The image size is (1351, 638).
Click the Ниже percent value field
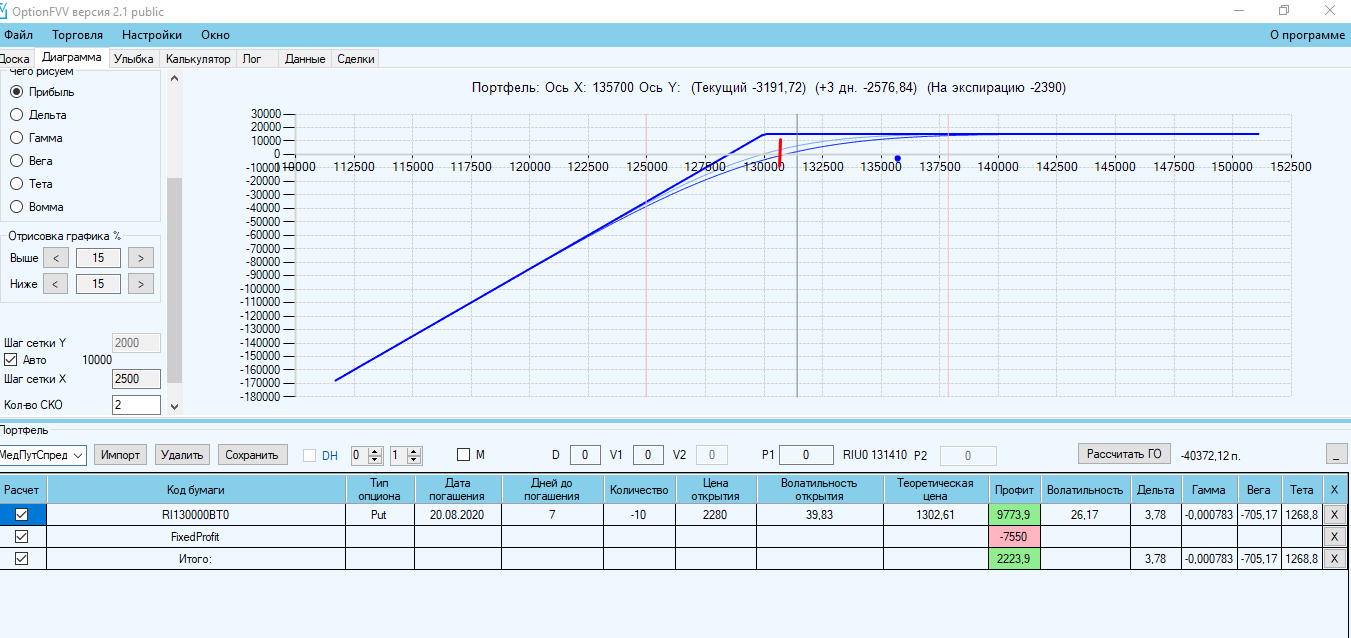98,284
